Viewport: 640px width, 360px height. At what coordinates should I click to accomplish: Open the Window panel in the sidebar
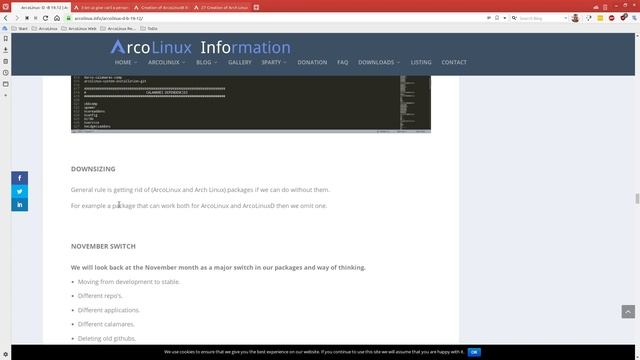[x=5, y=84]
